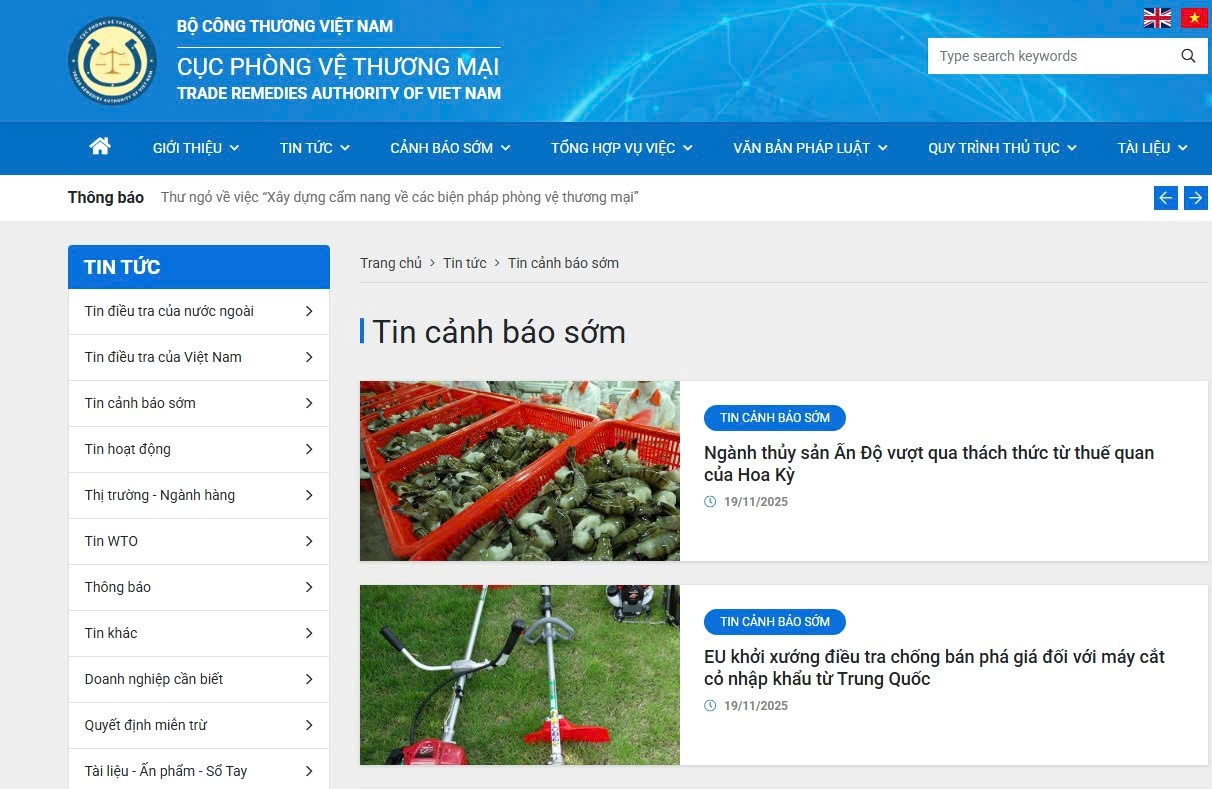Viewport: 1212px width, 789px height.
Task: Show next announcement with right arrow
Action: (x=1195, y=198)
